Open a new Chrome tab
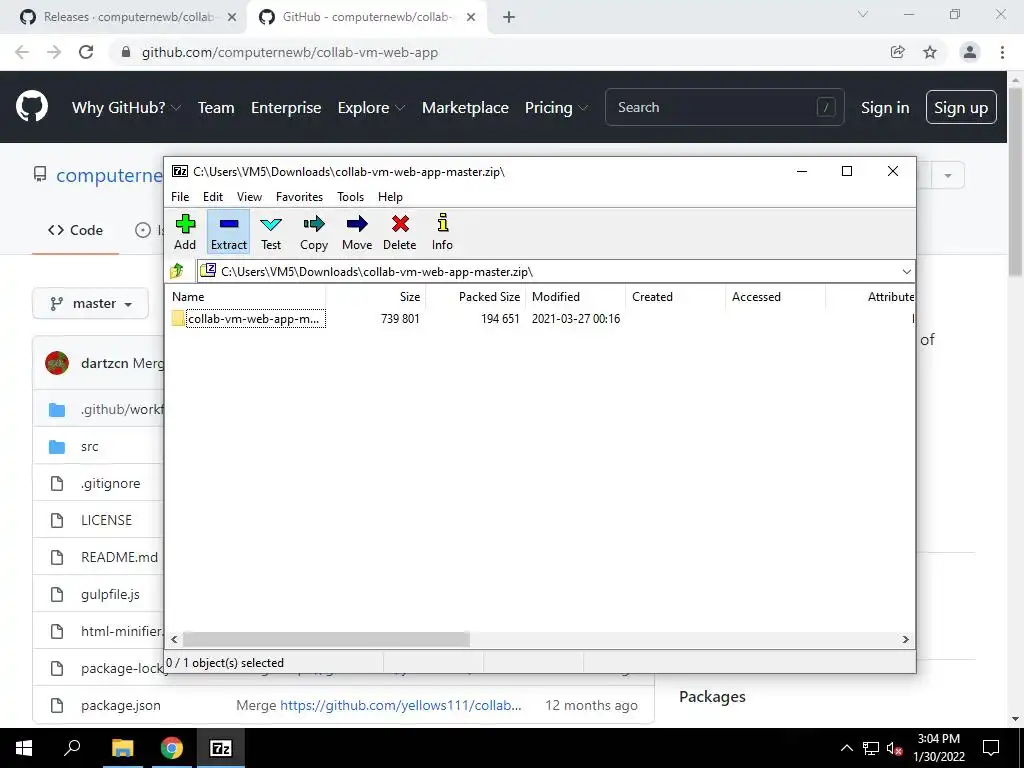Image resolution: width=1024 pixels, height=768 pixels. pyautogui.click(x=509, y=17)
